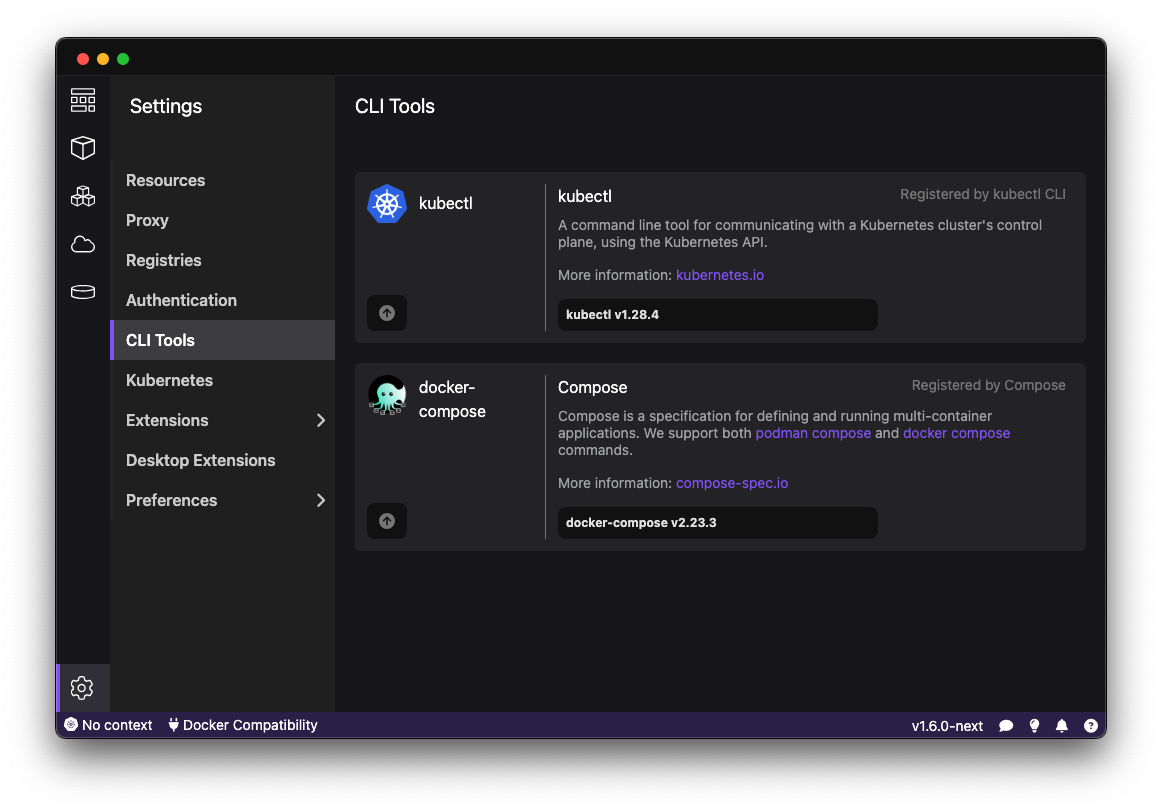Viewport: 1162px width, 812px height.
Task: Expand the Extensions section
Action: click(167, 420)
